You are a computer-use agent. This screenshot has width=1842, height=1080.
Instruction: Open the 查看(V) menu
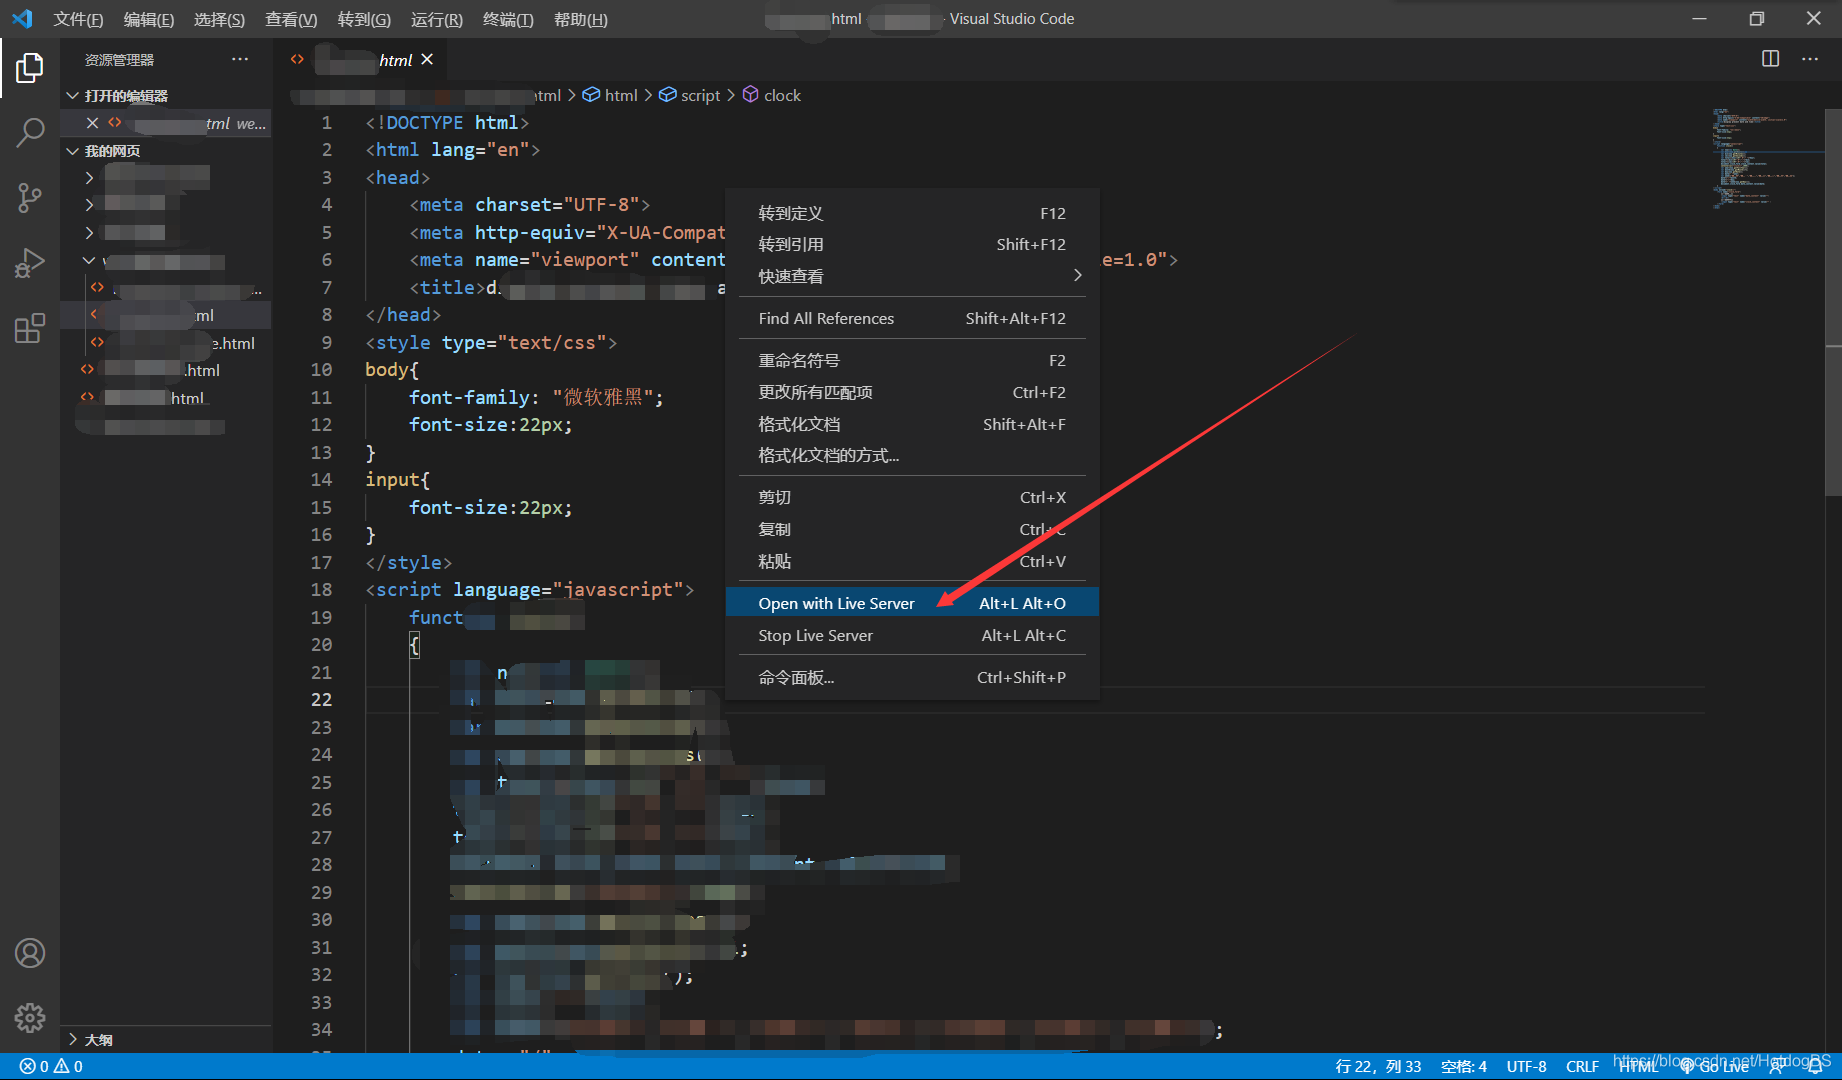pyautogui.click(x=291, y=19)
